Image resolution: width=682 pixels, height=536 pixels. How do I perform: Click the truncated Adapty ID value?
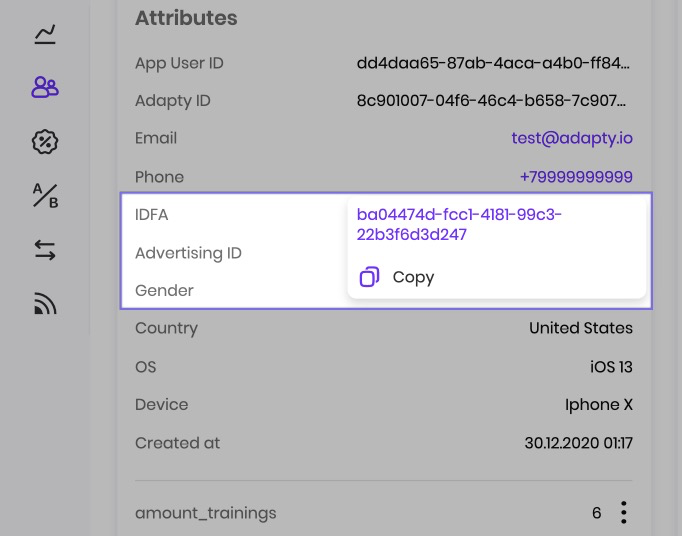pos(491,101)
